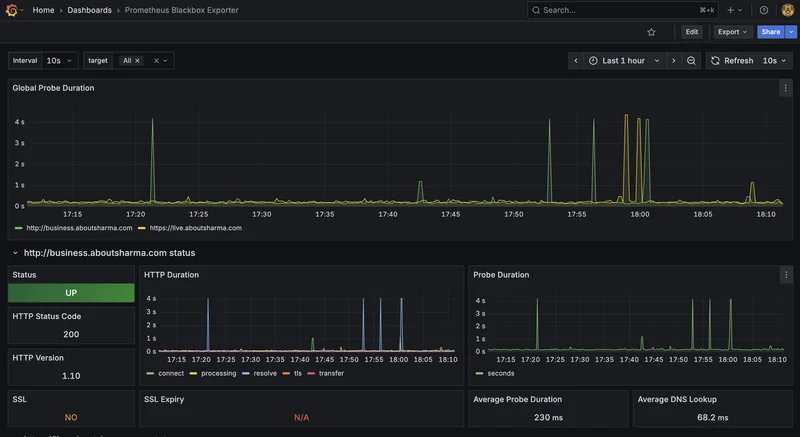The height and width of the screenshot is (437, 800).
Task: Click the Edit dashboard button
Action: 691,32
